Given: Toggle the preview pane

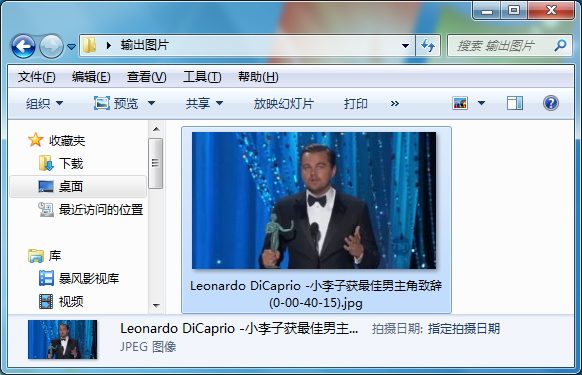Looking at the screenshot, I should (514, 103).
